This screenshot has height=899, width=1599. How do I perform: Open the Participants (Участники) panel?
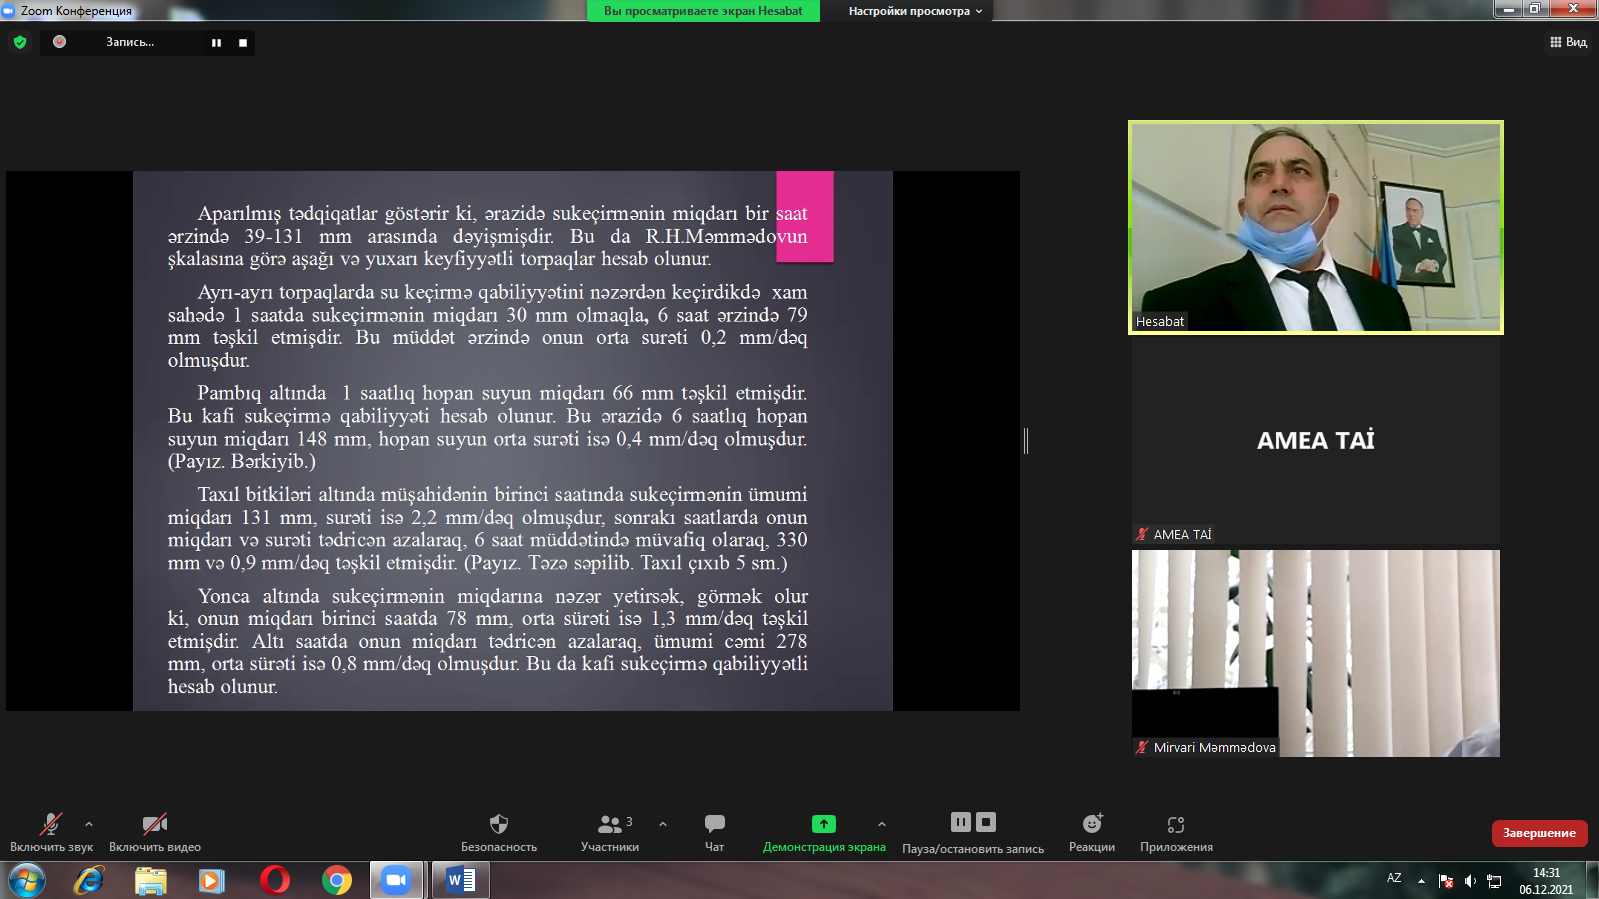point(609,824)
